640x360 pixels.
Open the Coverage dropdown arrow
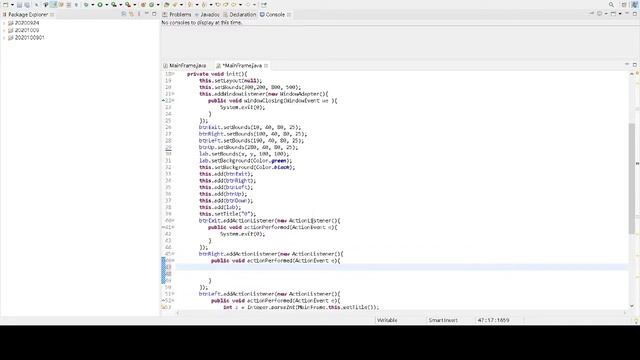click(x=121, y=5)
